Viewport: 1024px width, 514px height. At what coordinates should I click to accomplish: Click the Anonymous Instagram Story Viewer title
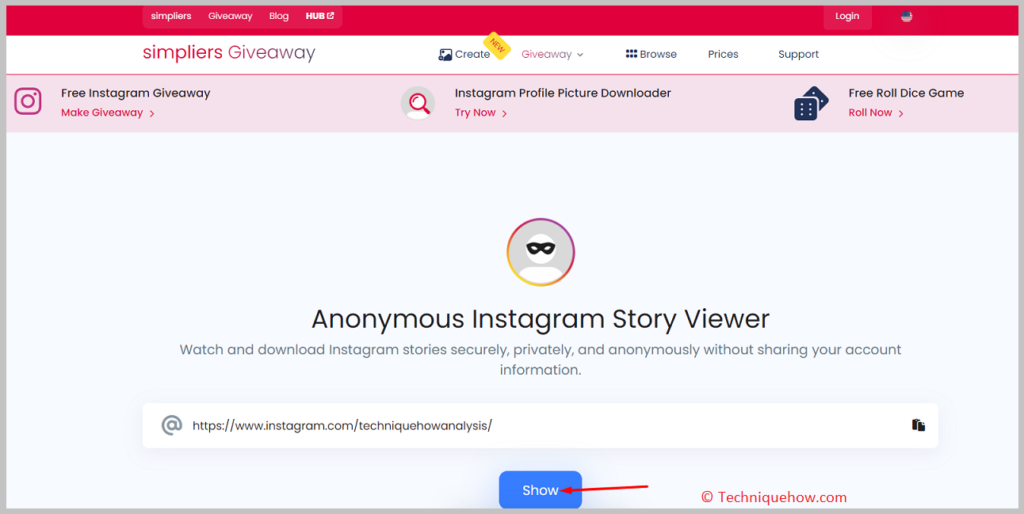541,319
